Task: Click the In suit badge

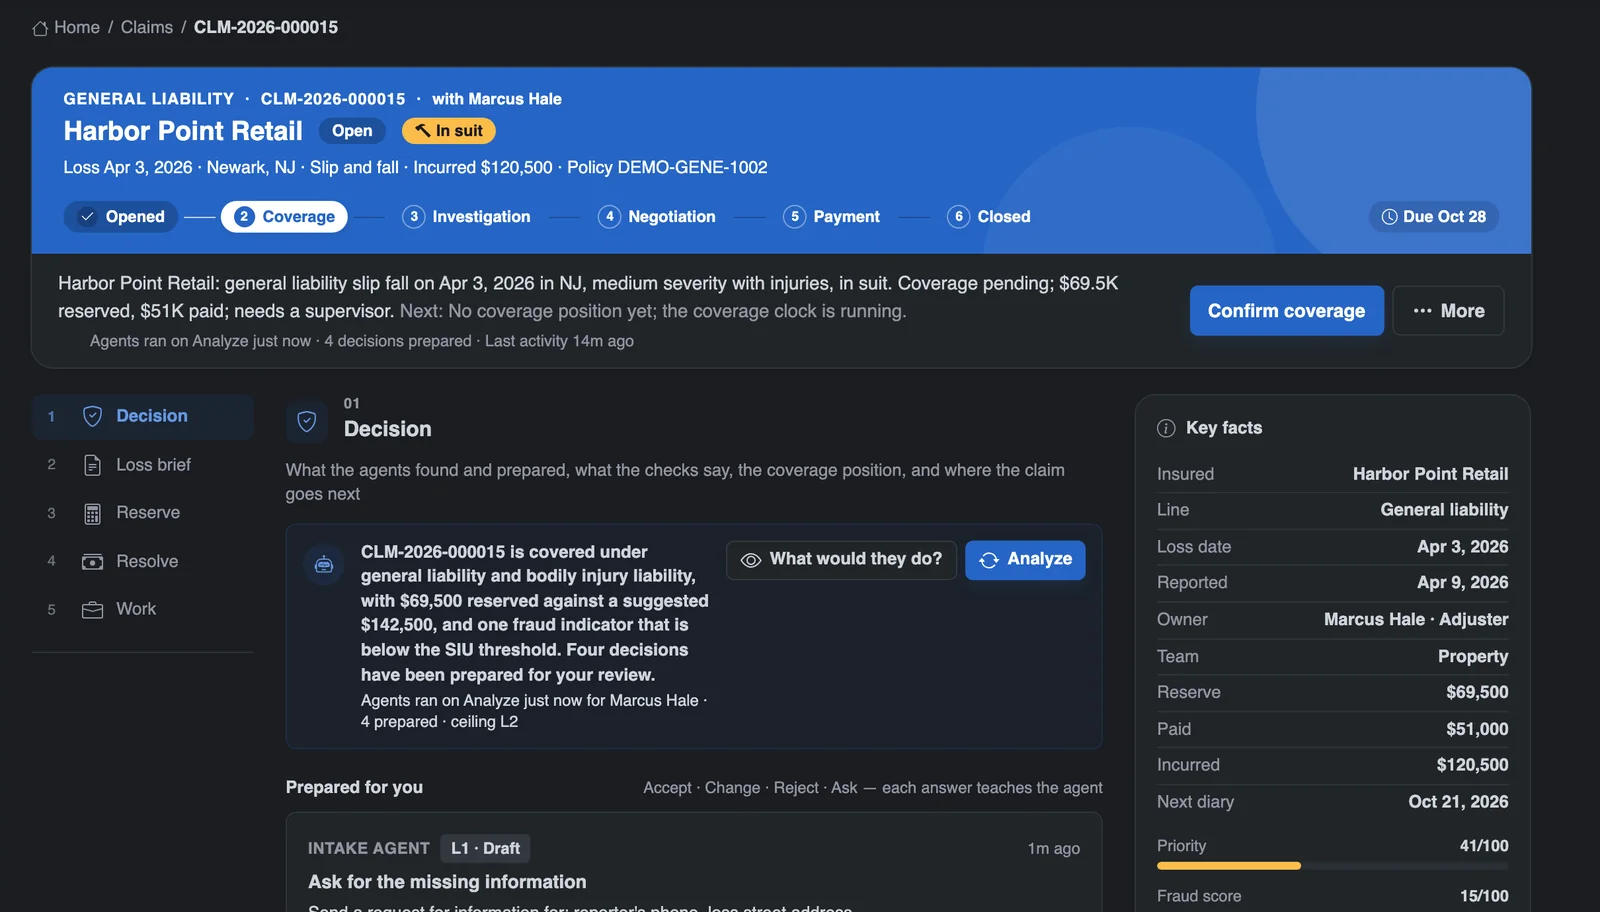Action: tap(448, 131)
